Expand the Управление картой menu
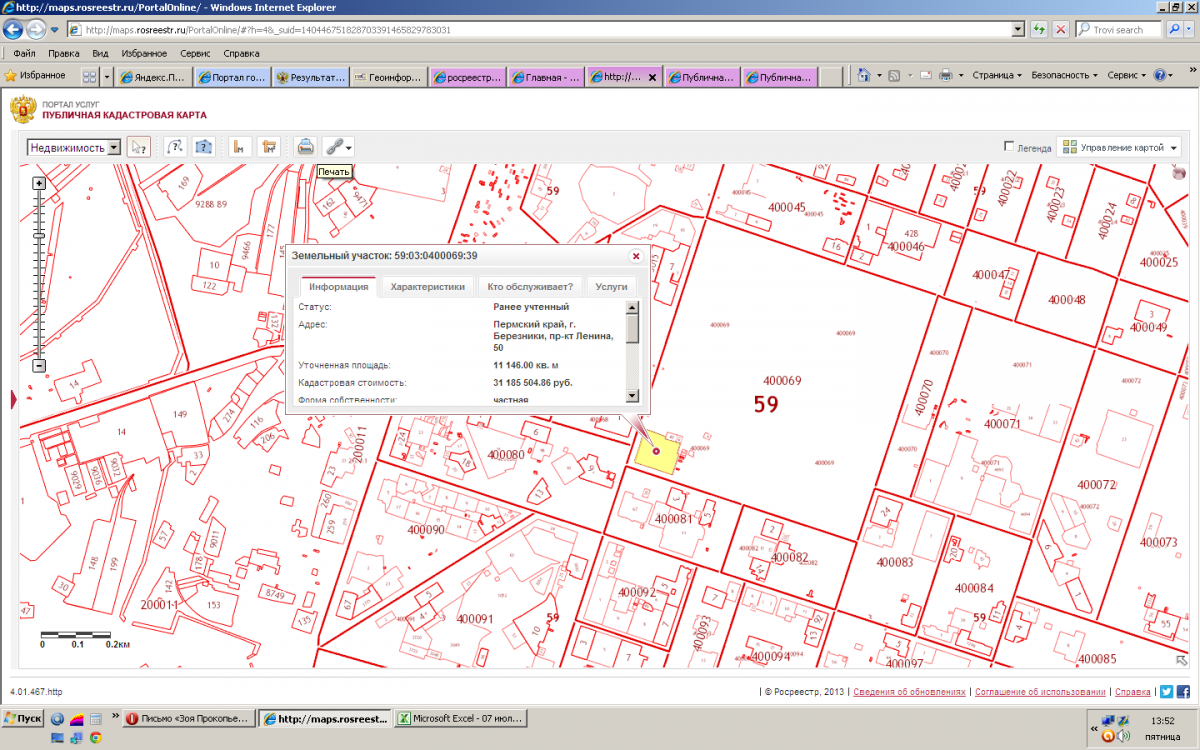 [1118, 147]
